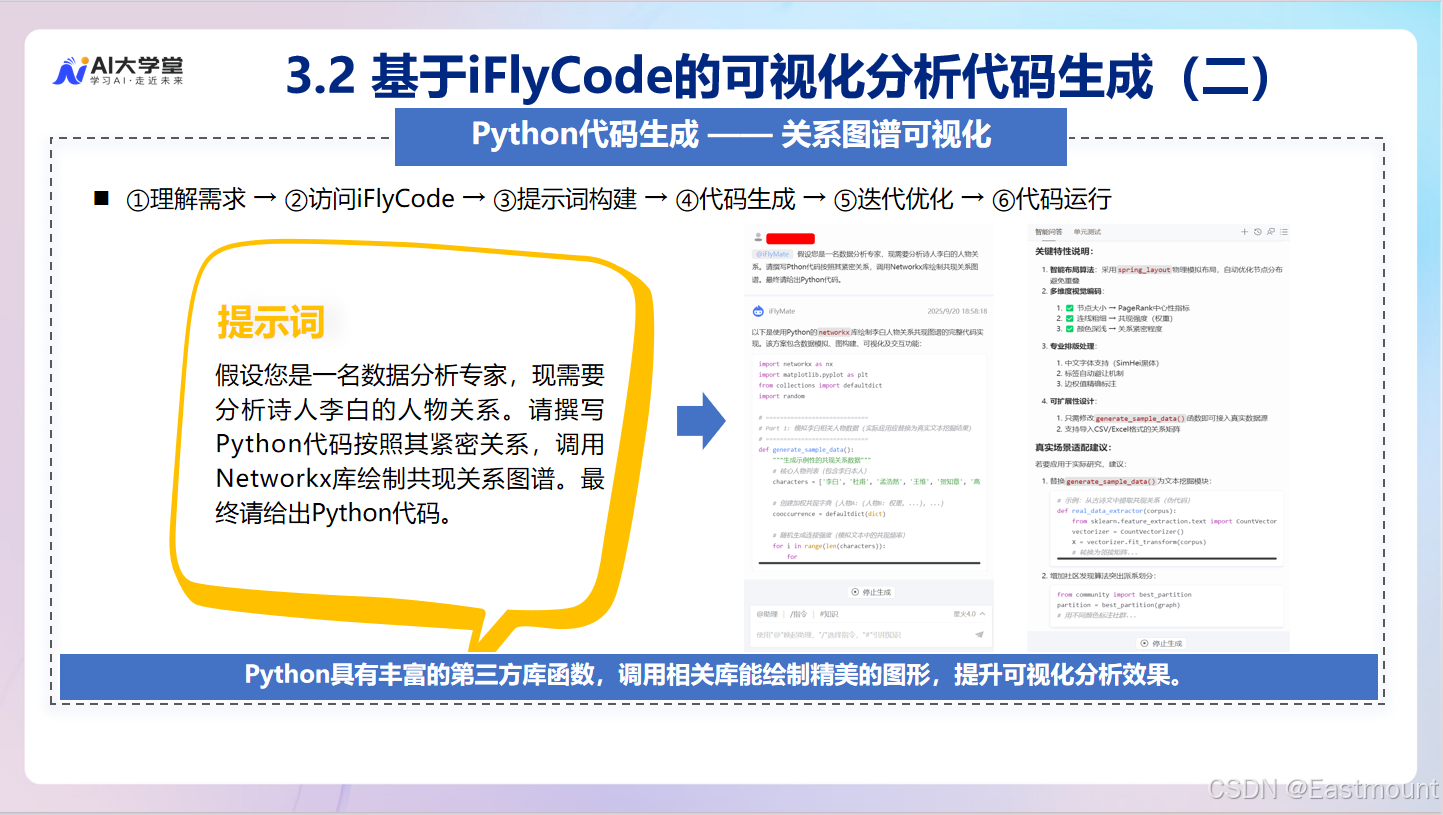This screenshot has width=1443, height=815.
Task: Click the @iFlyMate mention tag
Action: [772, 254]
